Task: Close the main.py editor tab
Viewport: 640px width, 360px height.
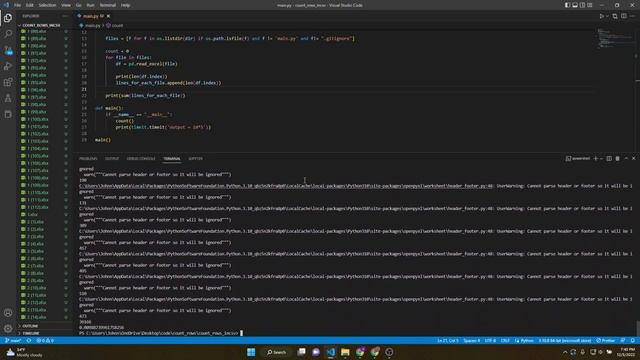Action: [x=108, y=16]
